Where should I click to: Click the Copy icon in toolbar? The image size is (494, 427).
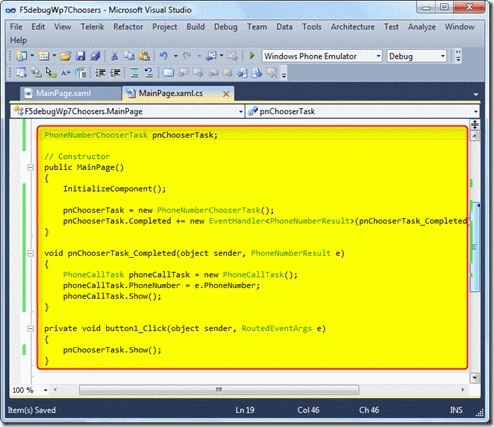click(129, 56)
